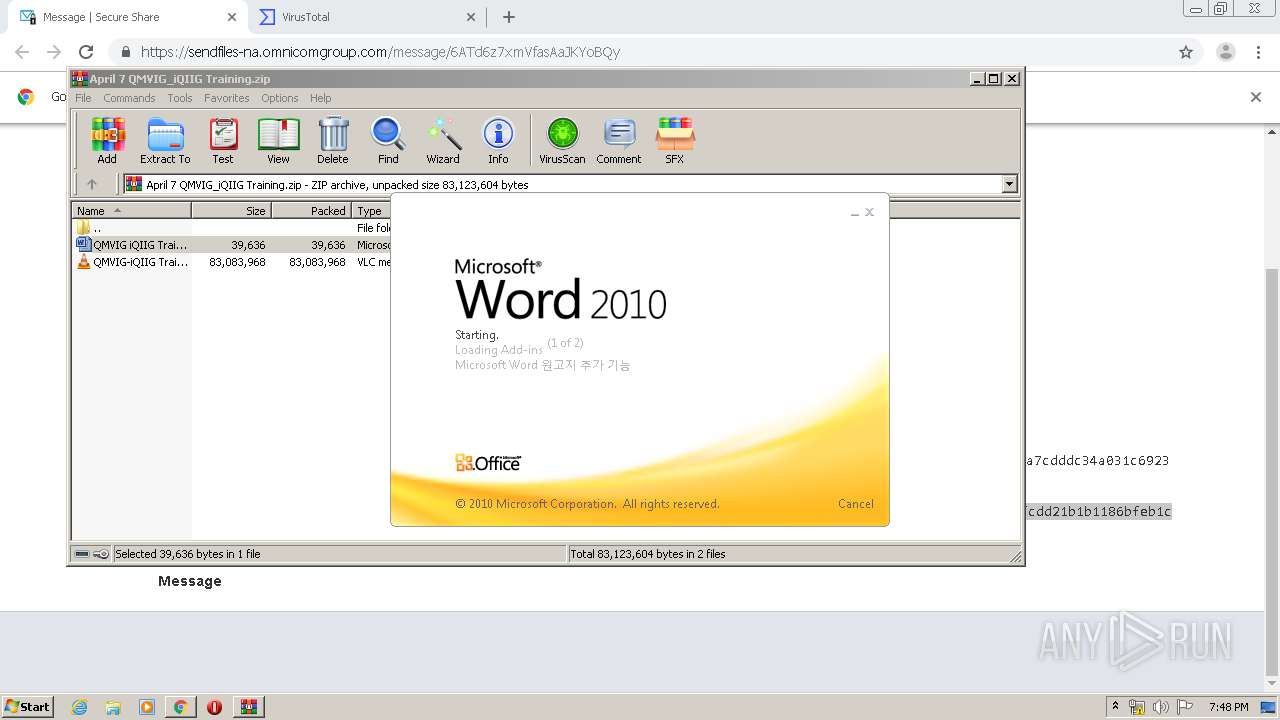The image size is (1280, 720).
Task: Open the Opera taskbar icon
Action: pyautogui.click(x=214, y=707)
